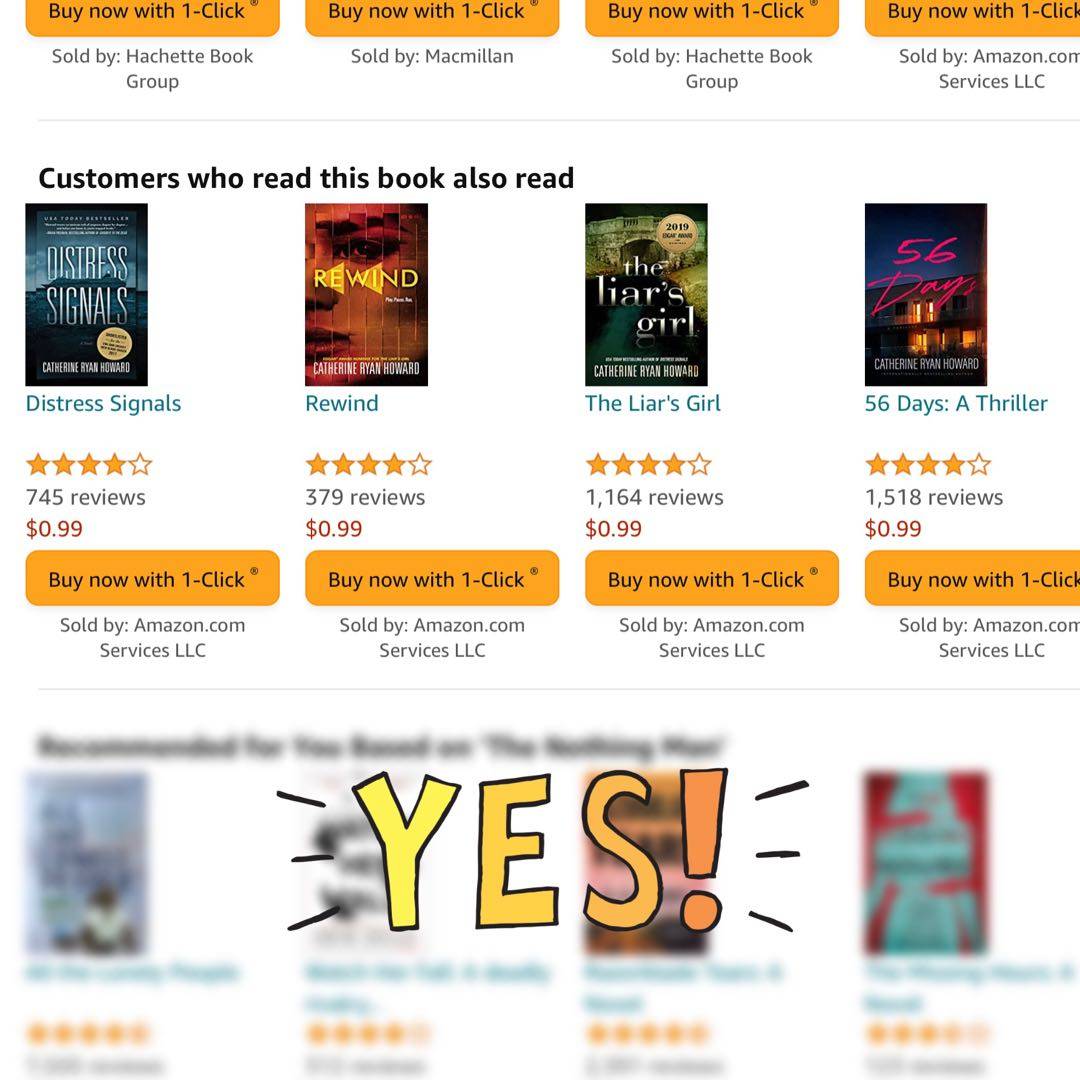Screen dimensions: 1080x1080
Task: Click the 56 Days star rating
Action: [928, 465]
